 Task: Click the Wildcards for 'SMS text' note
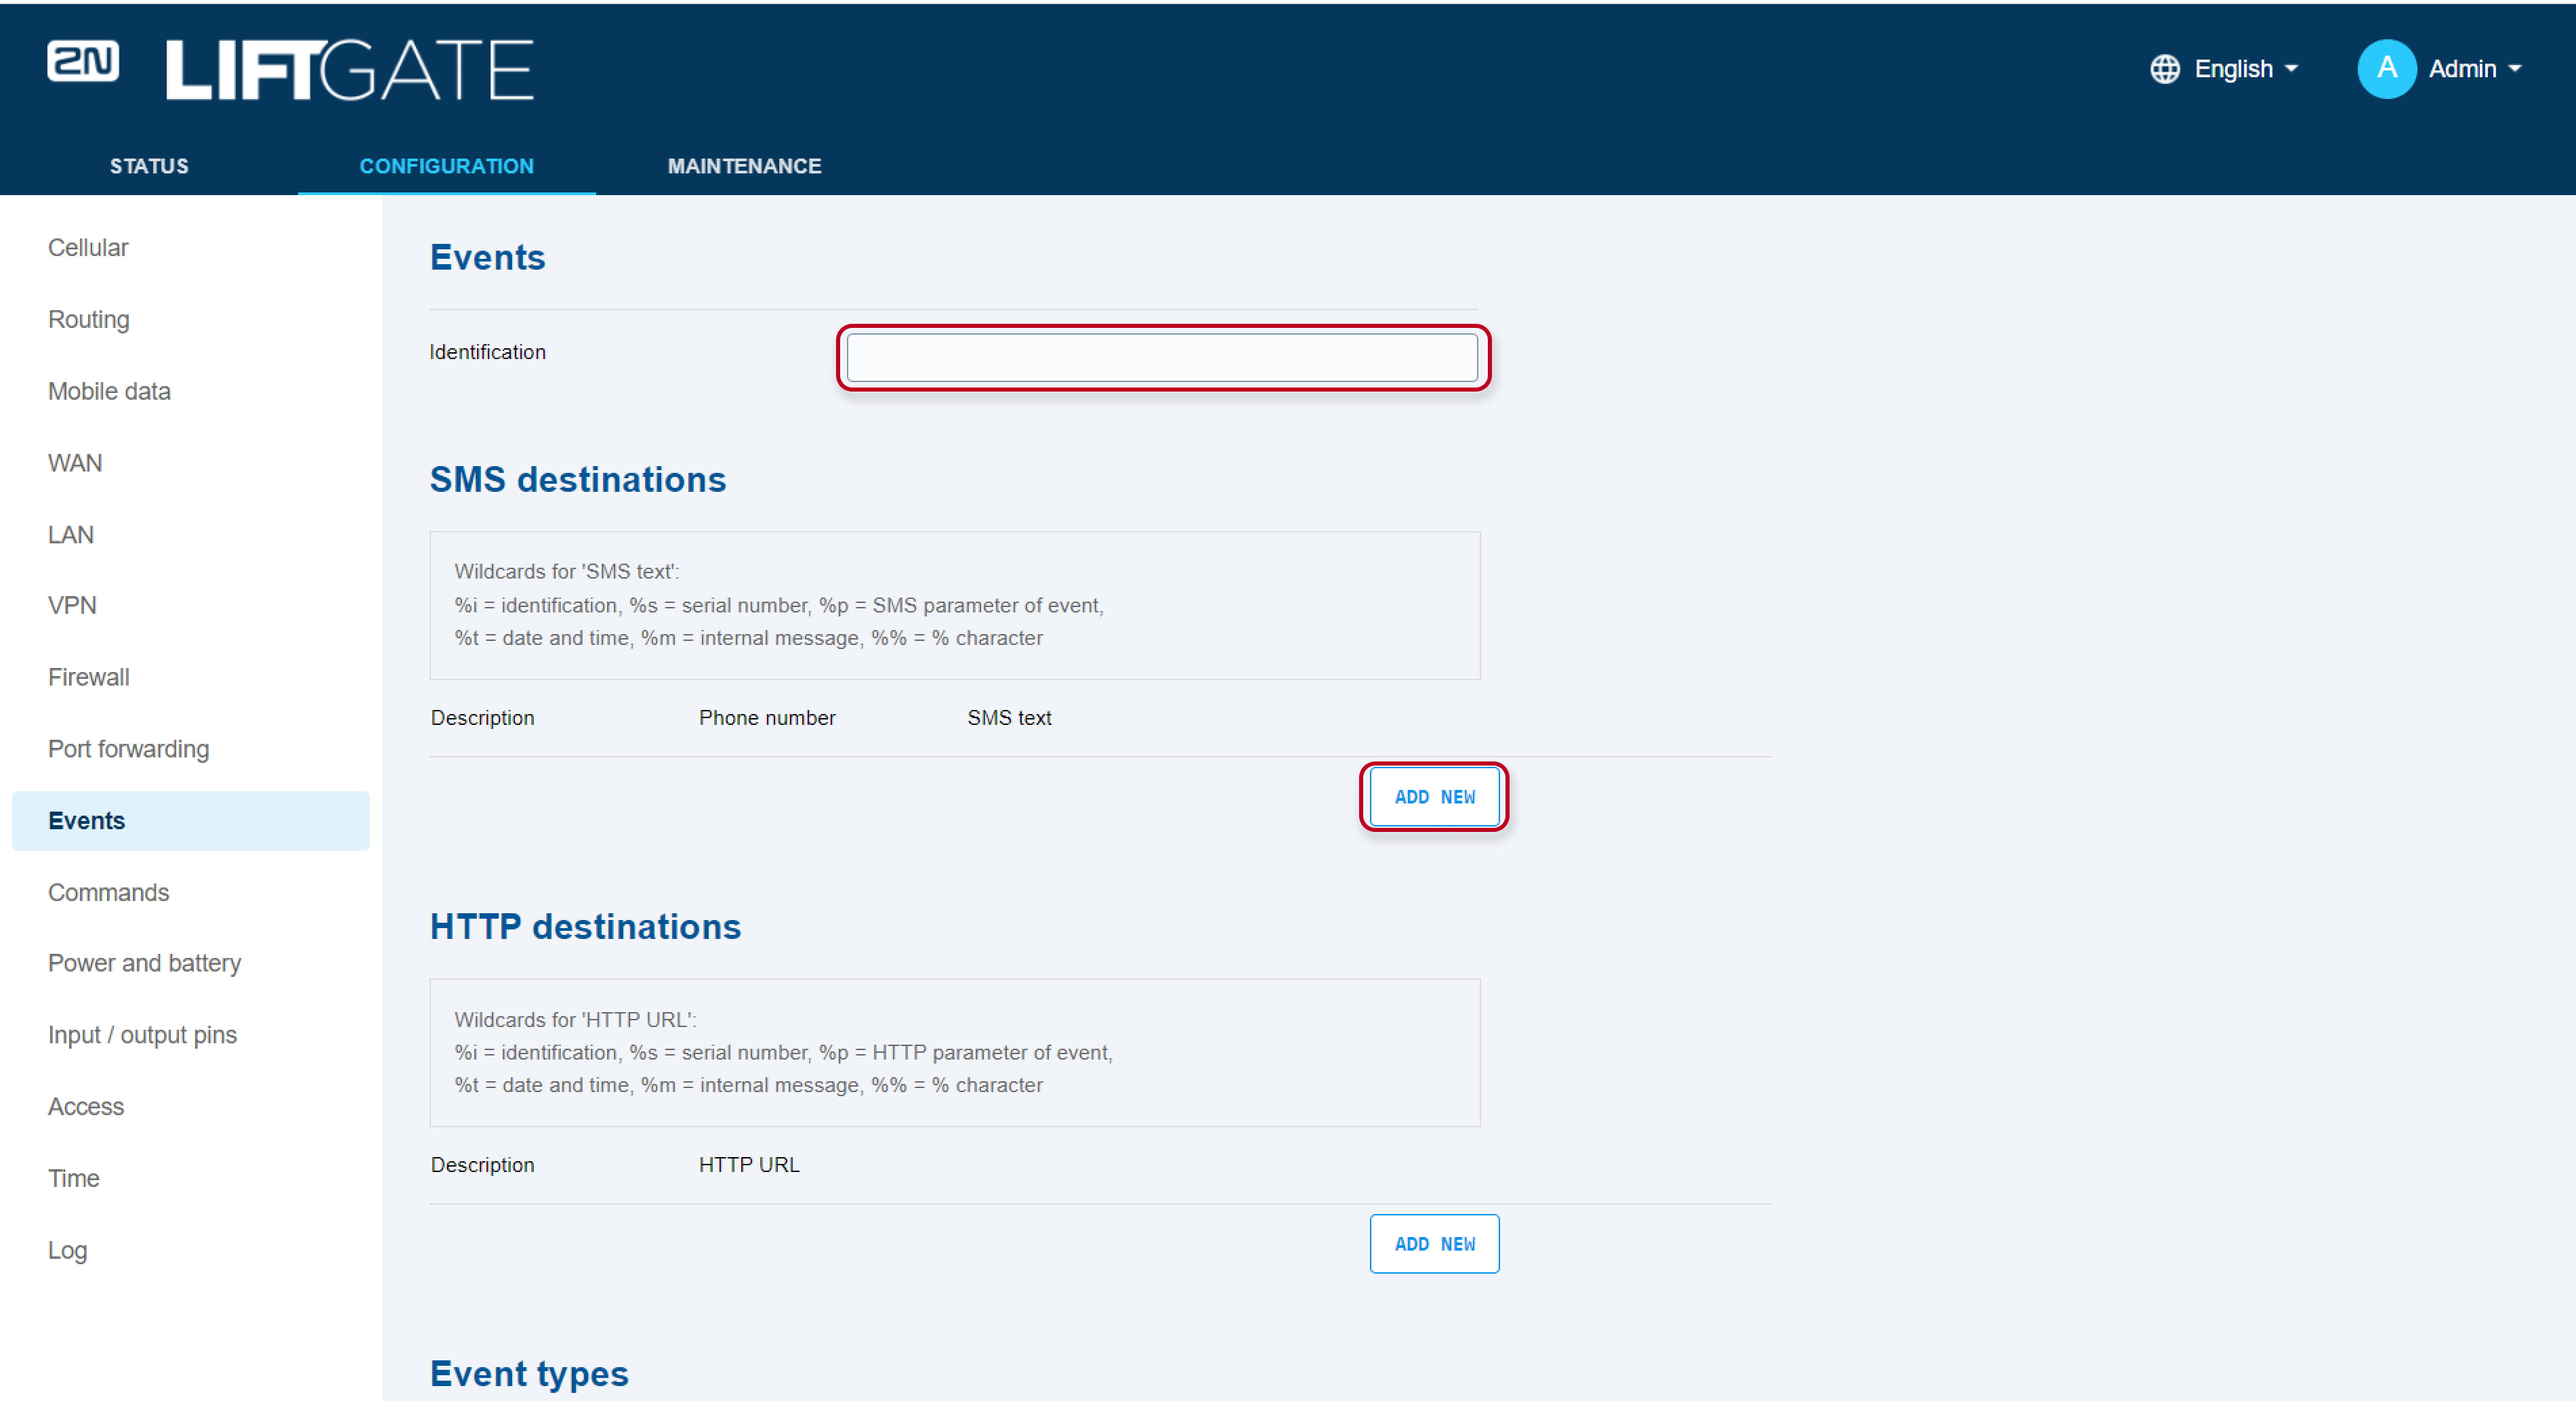(954, 605)
